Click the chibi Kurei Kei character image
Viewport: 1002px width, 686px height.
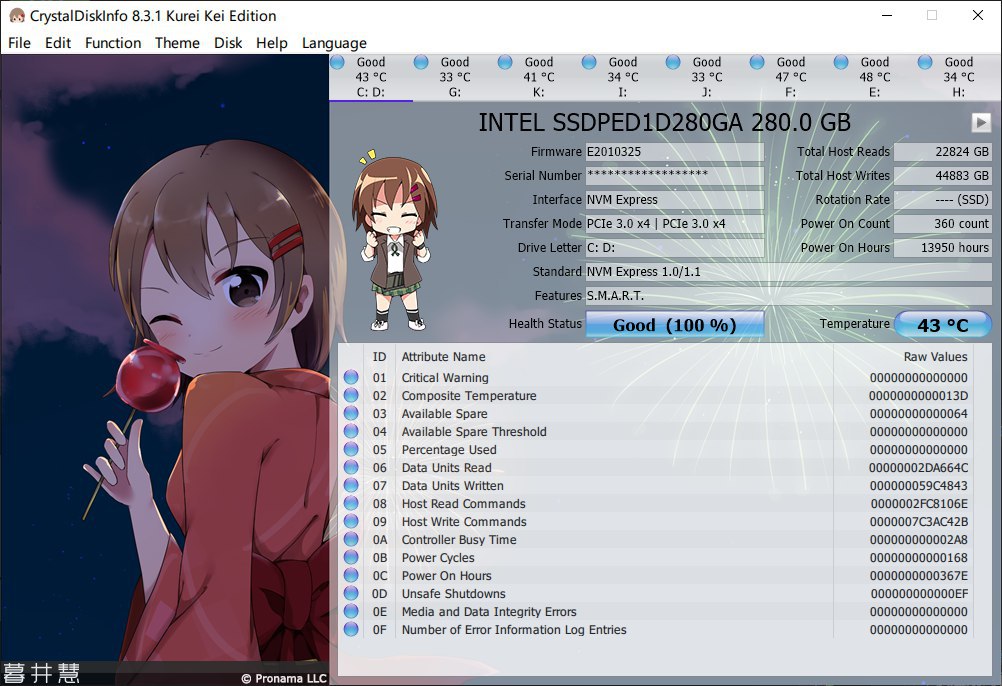tap(394, 241)
